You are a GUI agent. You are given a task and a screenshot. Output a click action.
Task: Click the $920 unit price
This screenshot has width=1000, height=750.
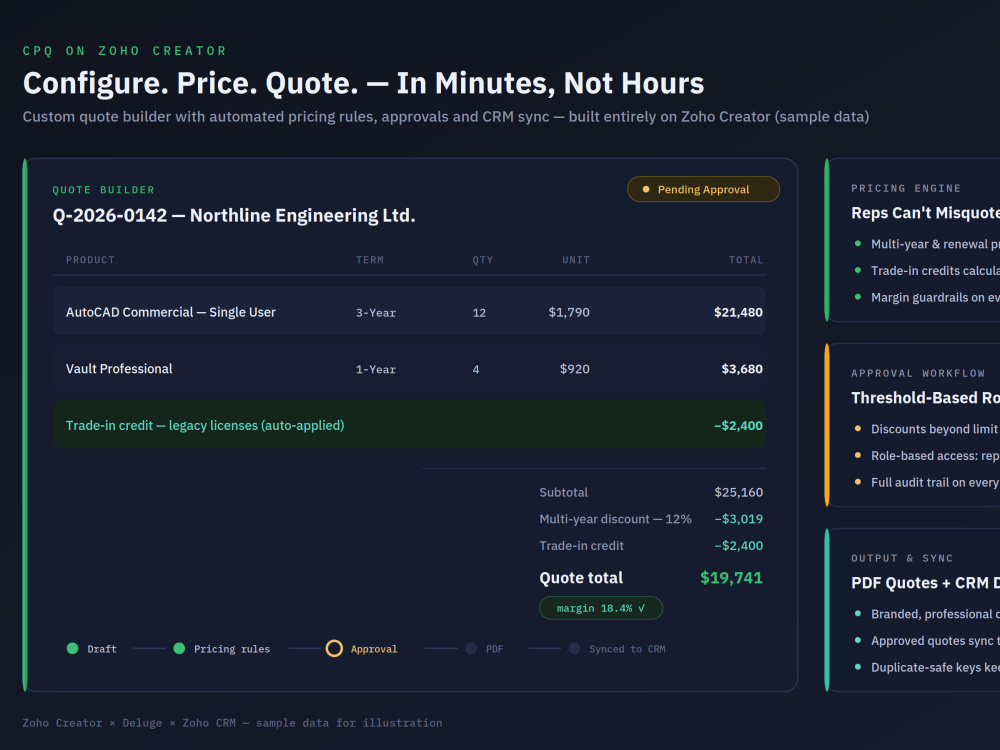tap(575, 369)
